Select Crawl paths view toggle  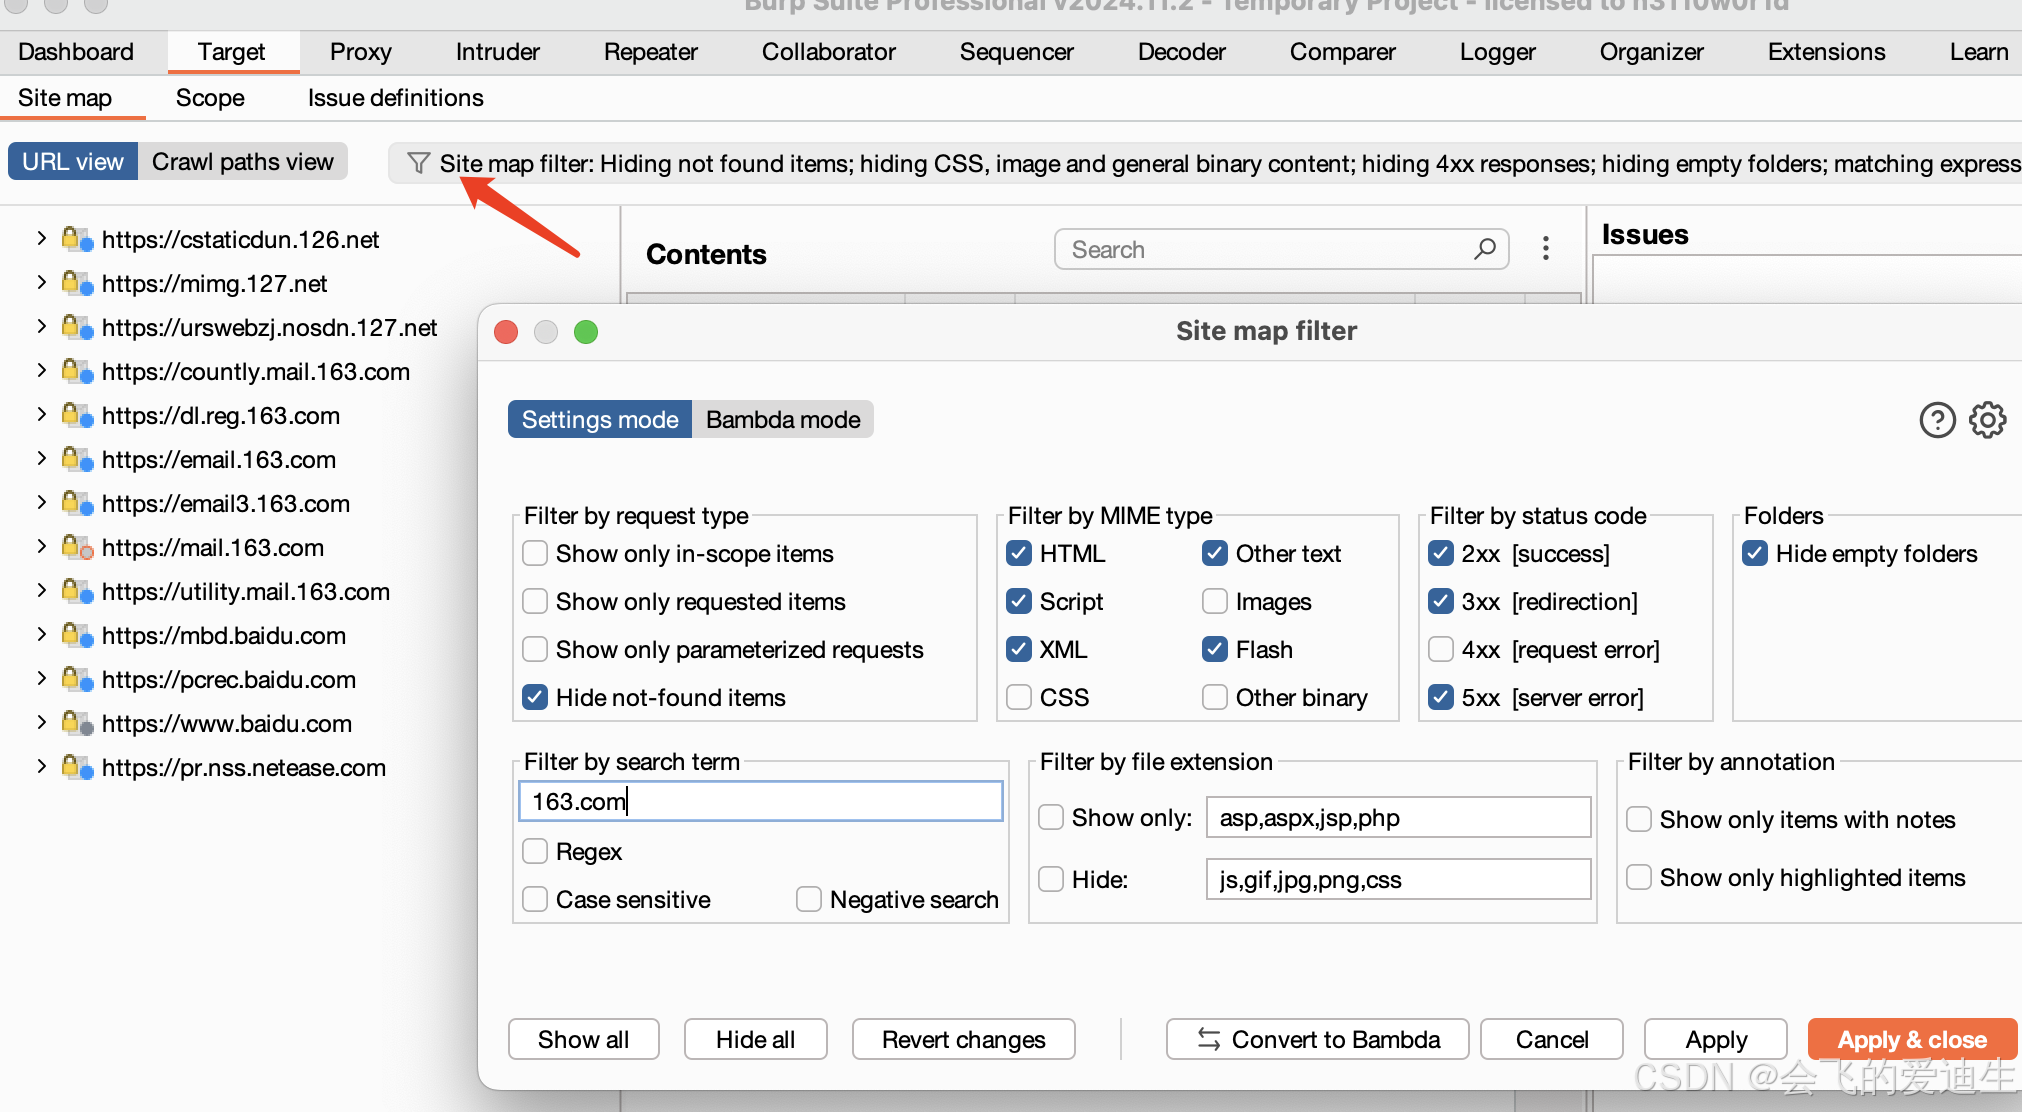coord(243,162)
